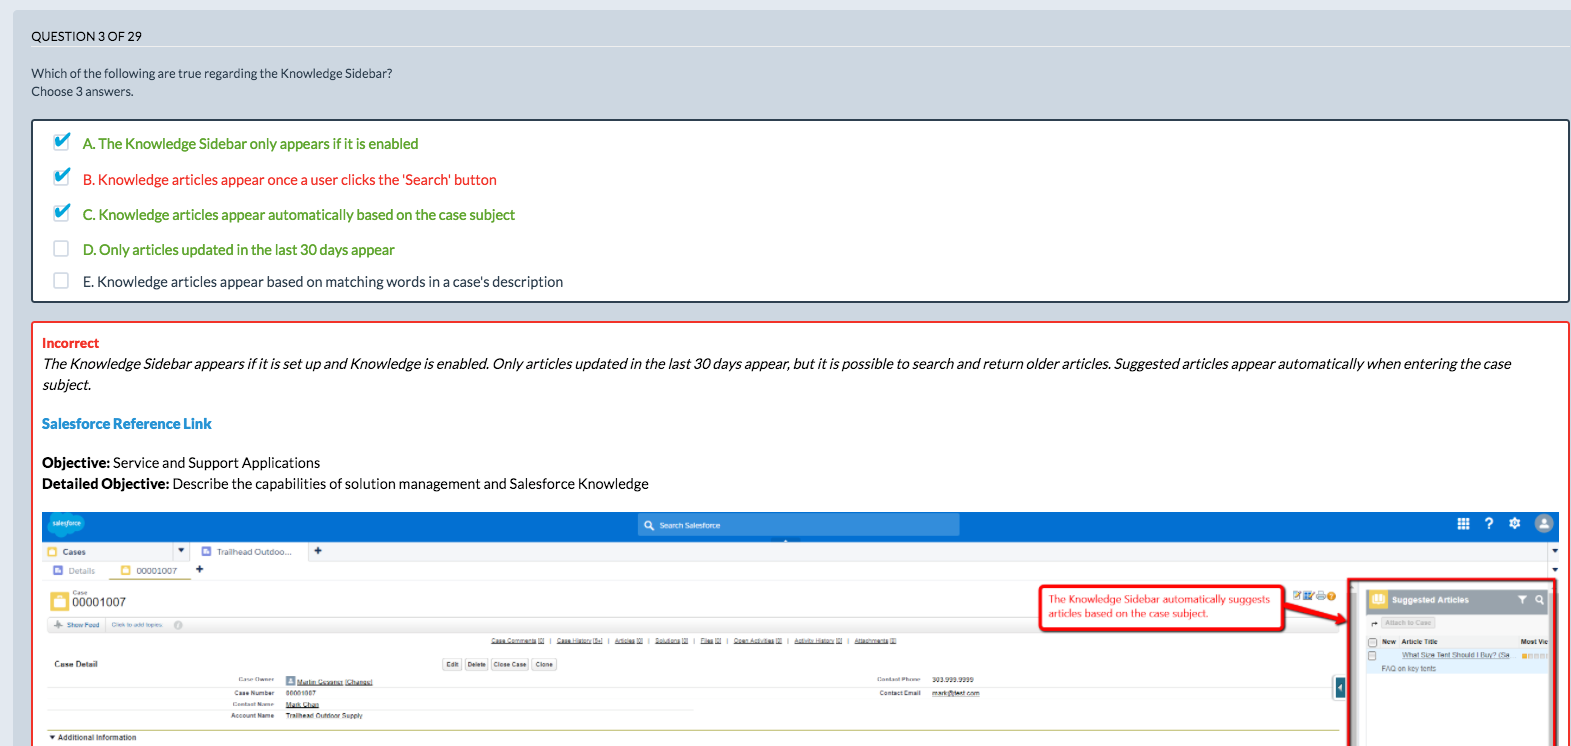
Task: Click answer D option text
Action: tap(239, 250)
